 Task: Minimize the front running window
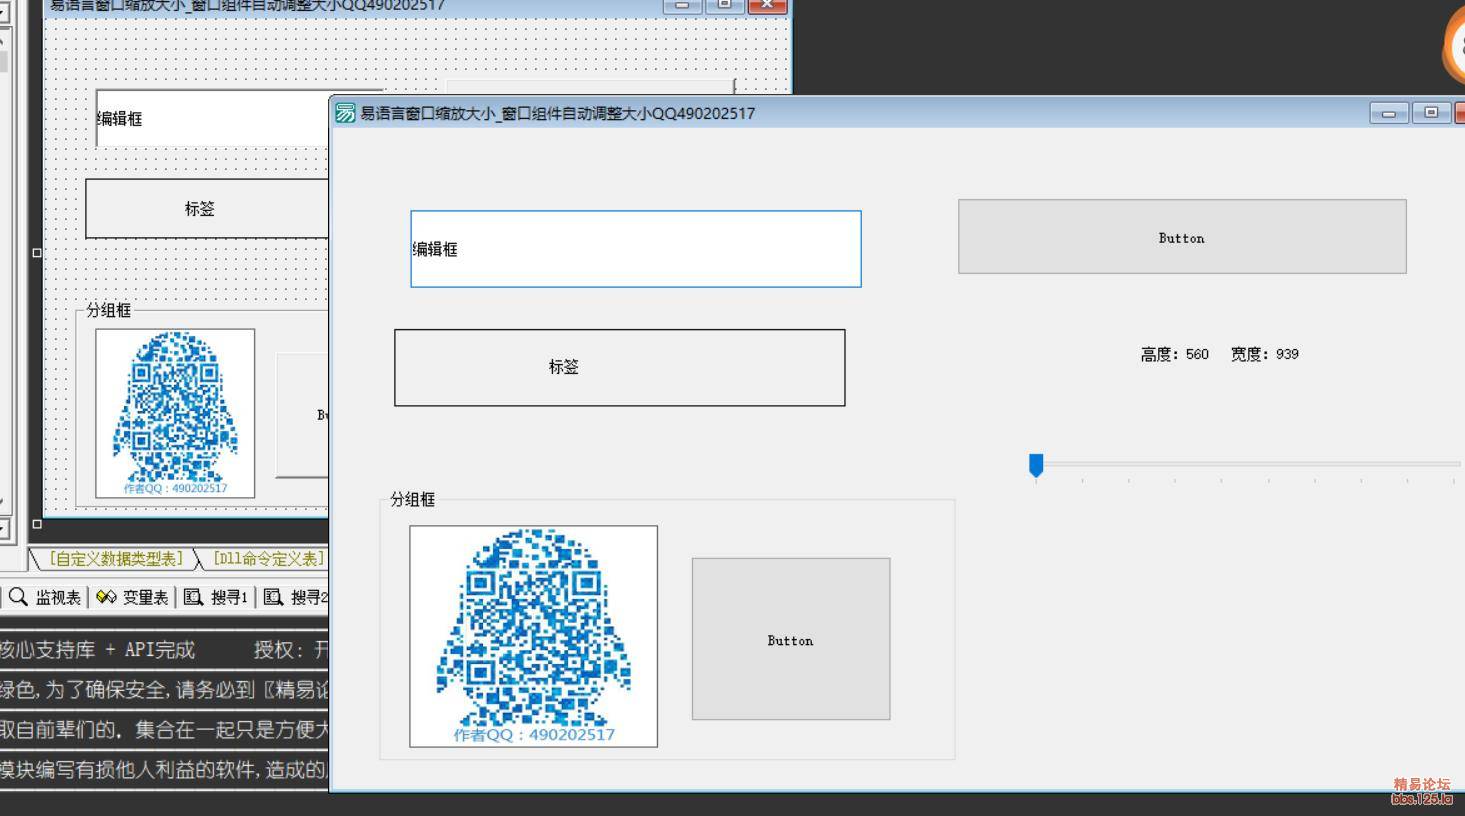[x=1389, y=112]
